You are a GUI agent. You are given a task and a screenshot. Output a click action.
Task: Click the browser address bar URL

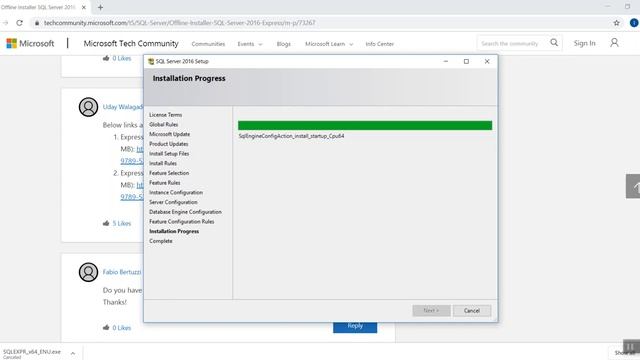coord(180,23)
